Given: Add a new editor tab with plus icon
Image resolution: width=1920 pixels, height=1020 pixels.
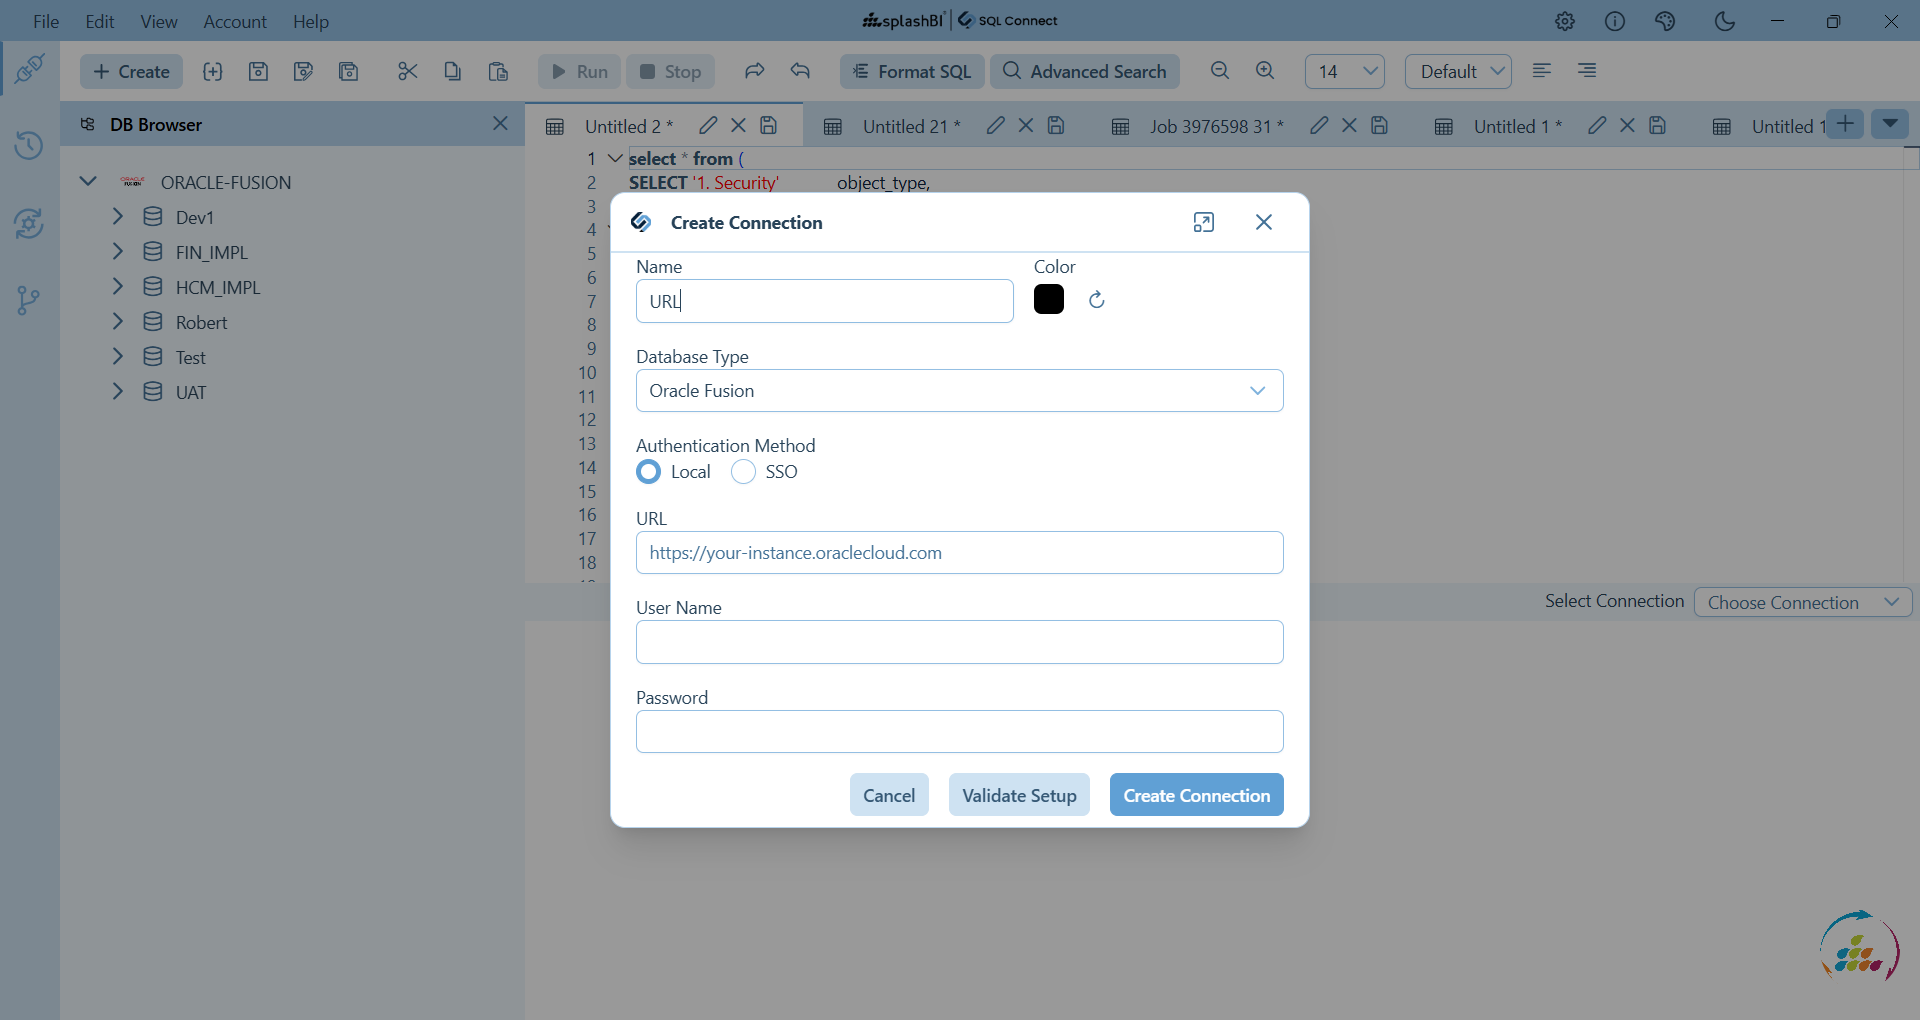Looking at the screenshot, I should tap(1845, 124).
